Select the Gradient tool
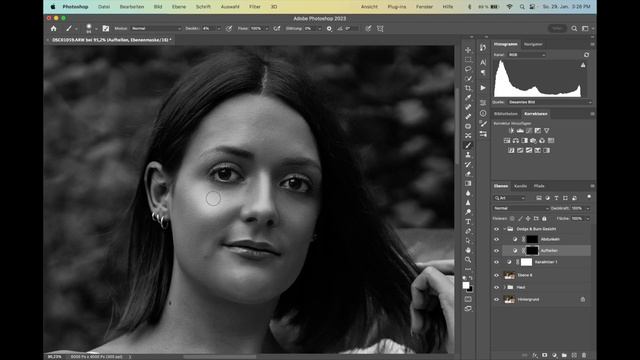 pos(468,183)
